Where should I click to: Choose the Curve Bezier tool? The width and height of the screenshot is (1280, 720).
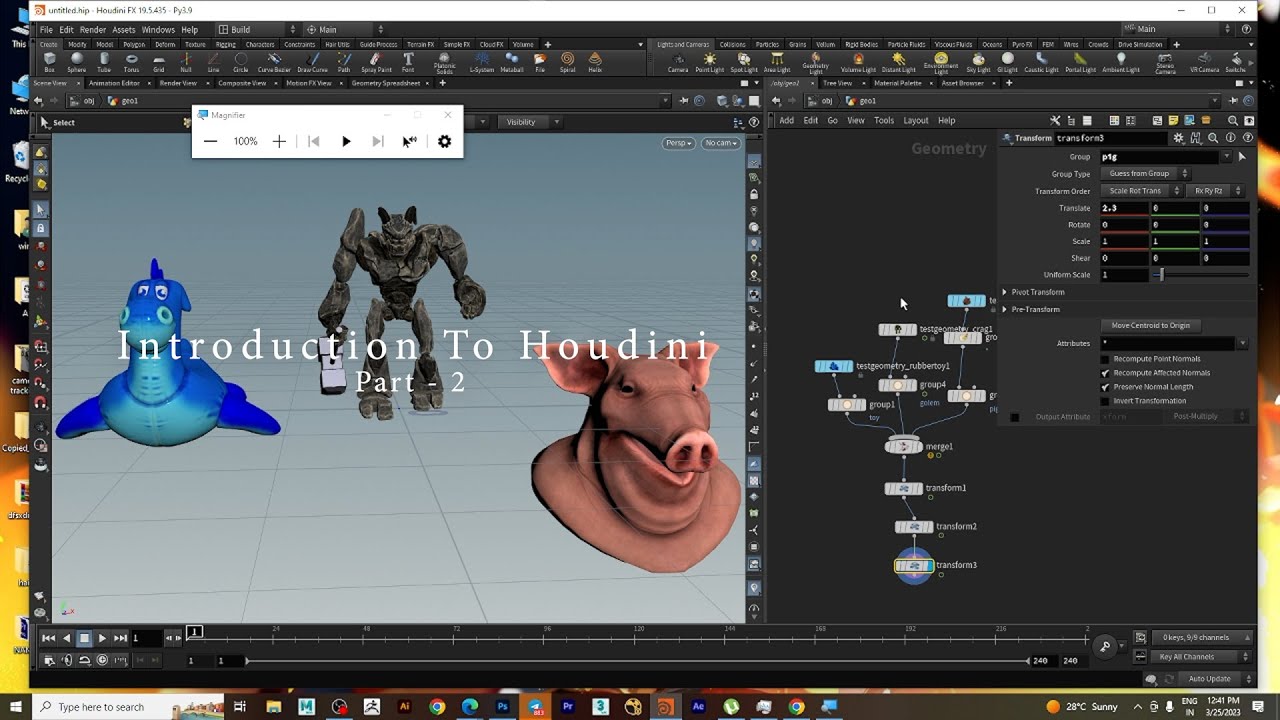[x=274, y=63]
